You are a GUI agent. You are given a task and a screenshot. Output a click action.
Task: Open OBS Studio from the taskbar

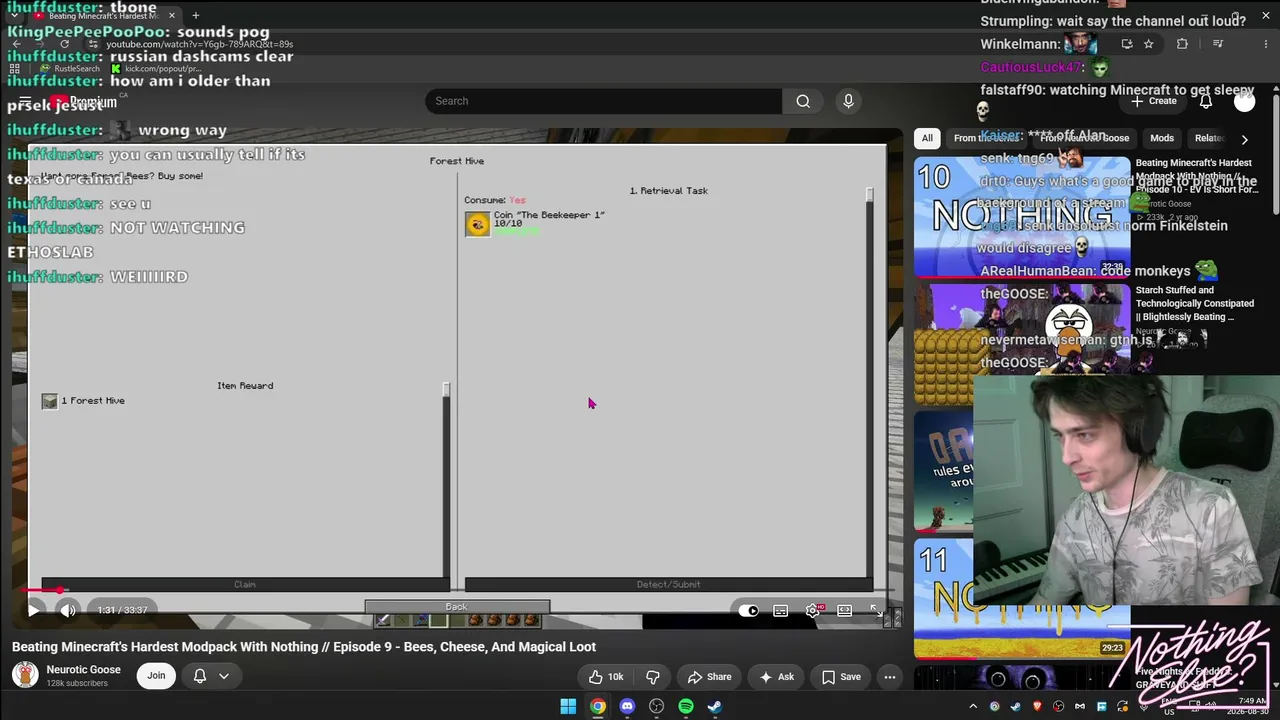click(x=656, y=706)
